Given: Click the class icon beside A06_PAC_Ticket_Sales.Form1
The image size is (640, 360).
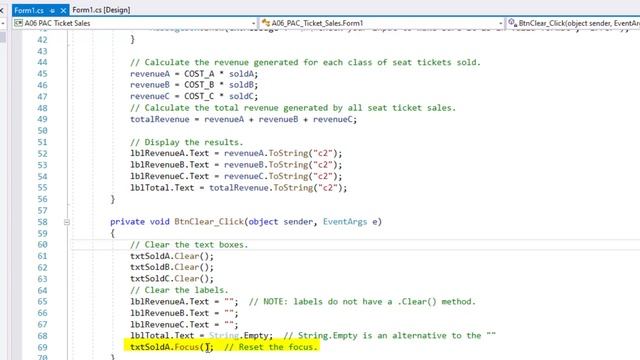Looking at the screenshot, I should coord(266,23).
